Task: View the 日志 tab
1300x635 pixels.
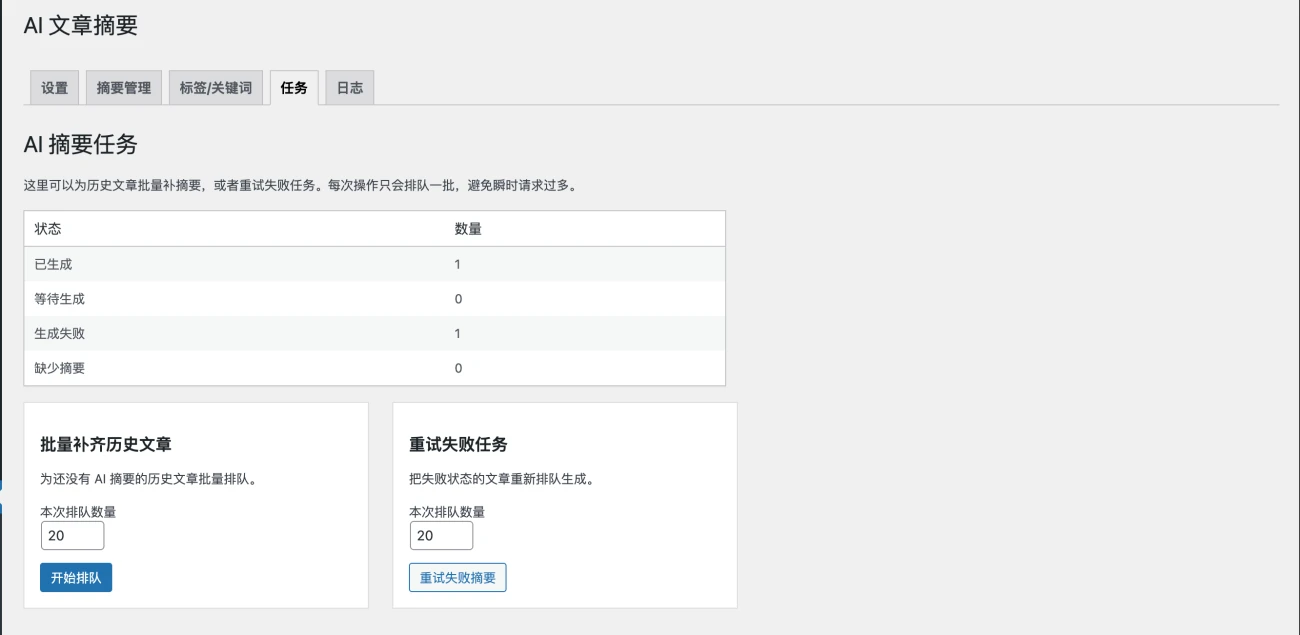Action: [x=349, y=87]
